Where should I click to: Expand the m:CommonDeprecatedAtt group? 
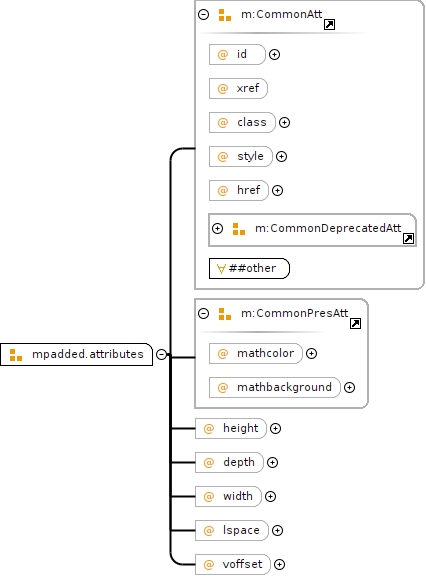217,228
